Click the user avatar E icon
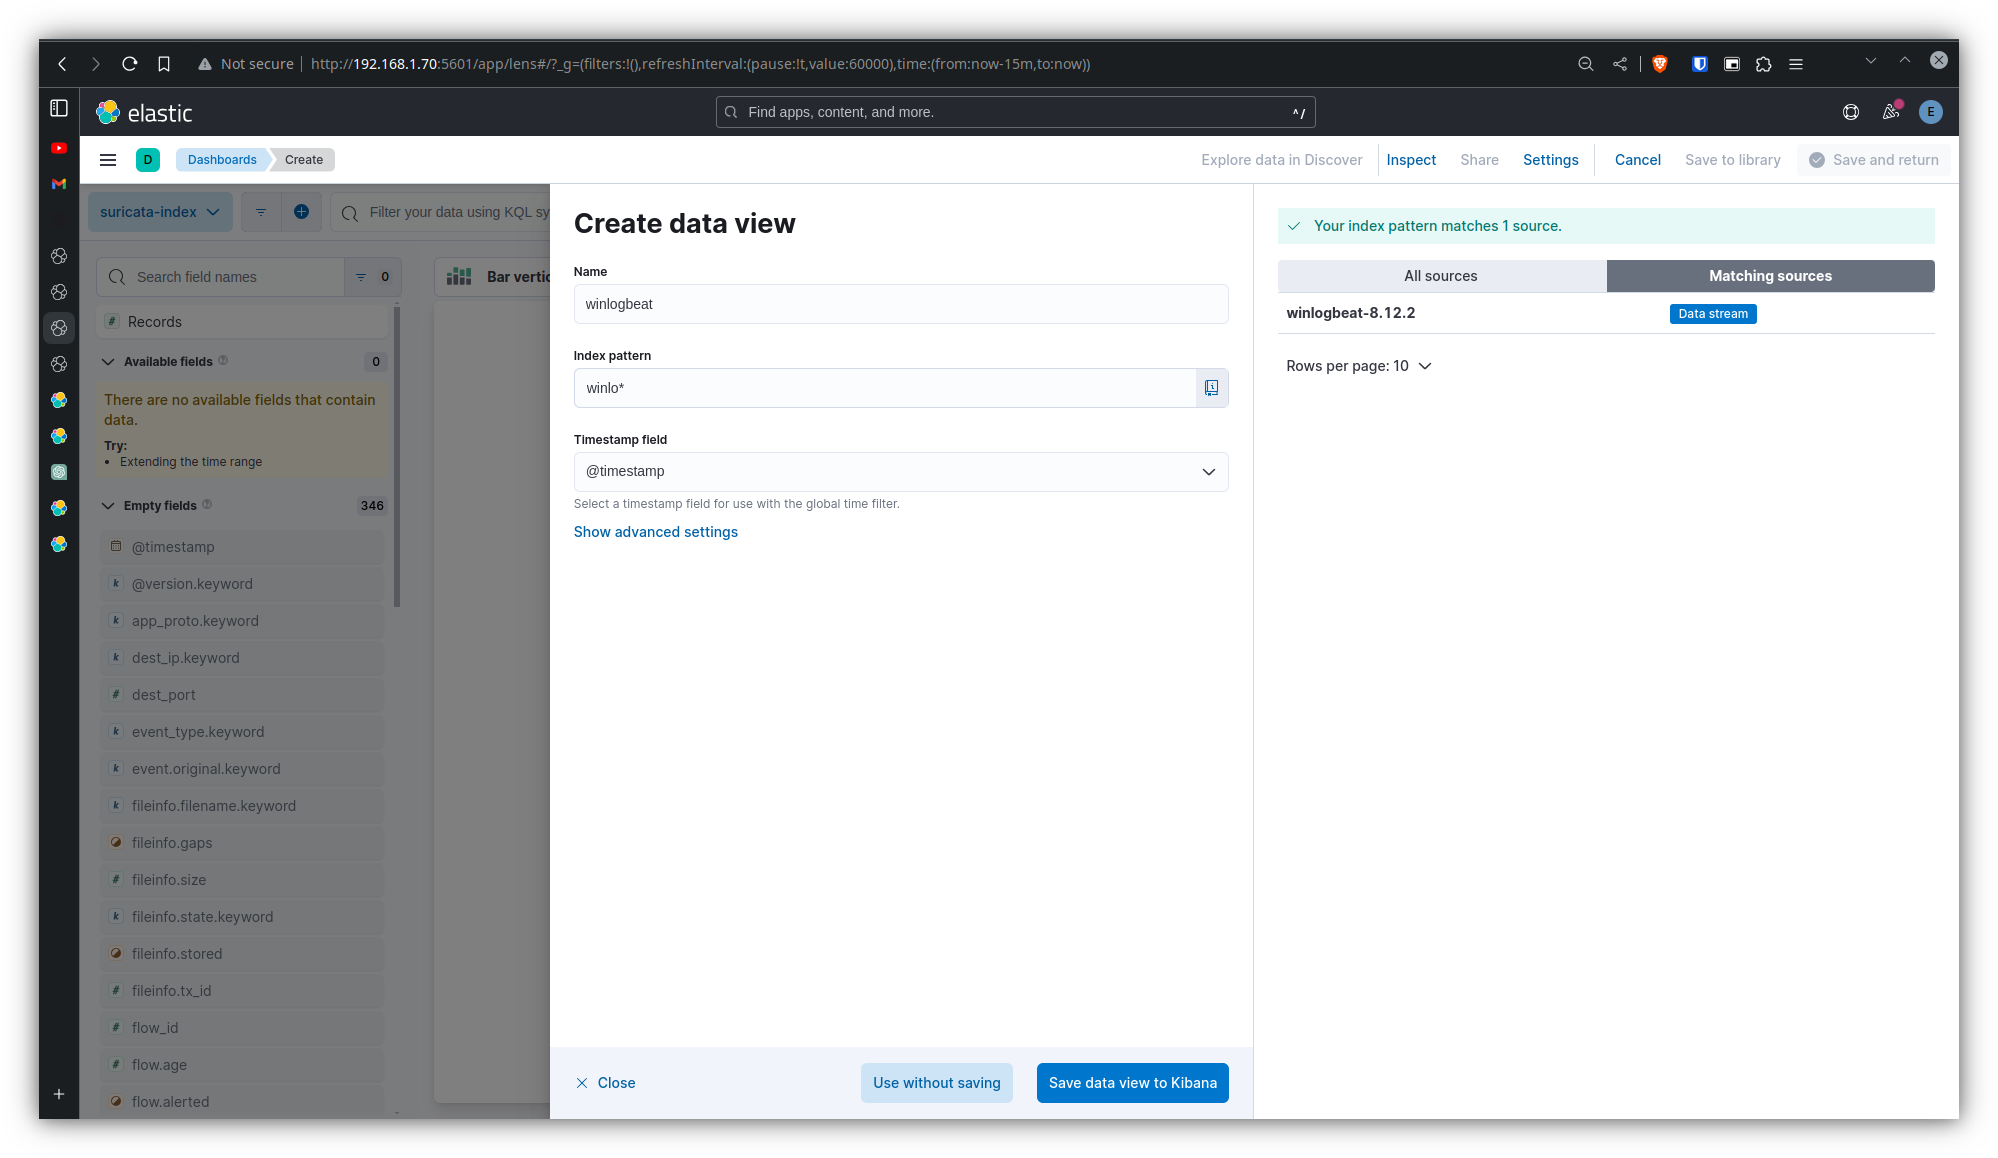Screen dimensions: 1998x1158 1930,112
